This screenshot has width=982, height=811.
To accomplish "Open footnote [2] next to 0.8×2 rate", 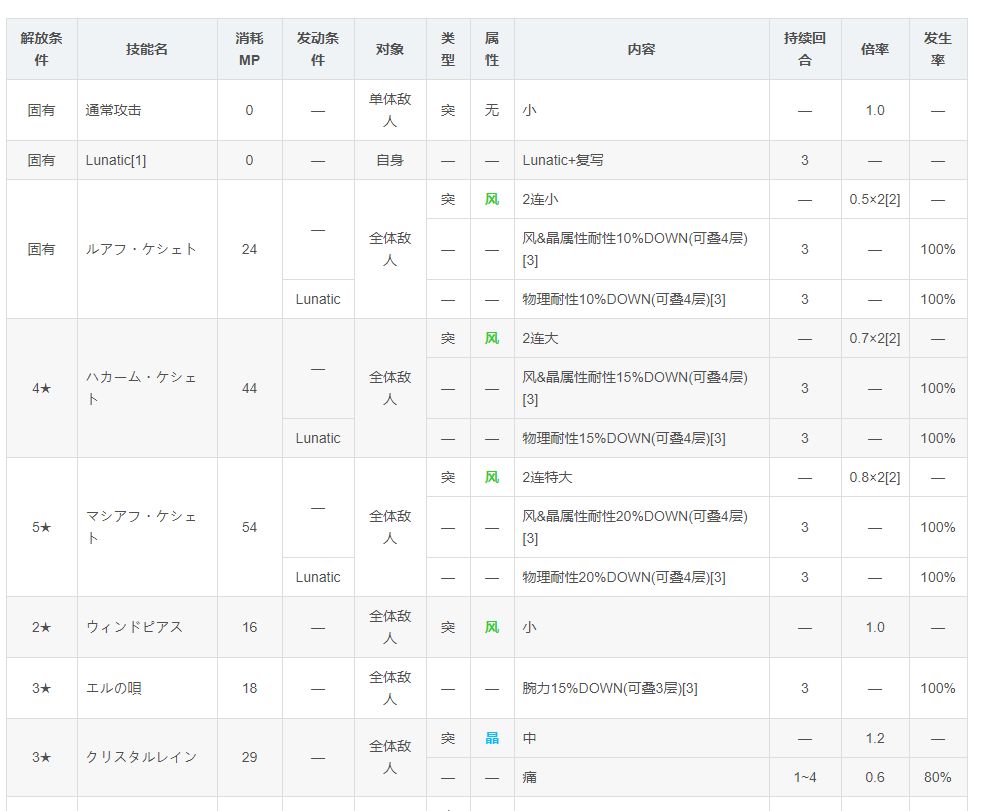I will pos(892,477).
